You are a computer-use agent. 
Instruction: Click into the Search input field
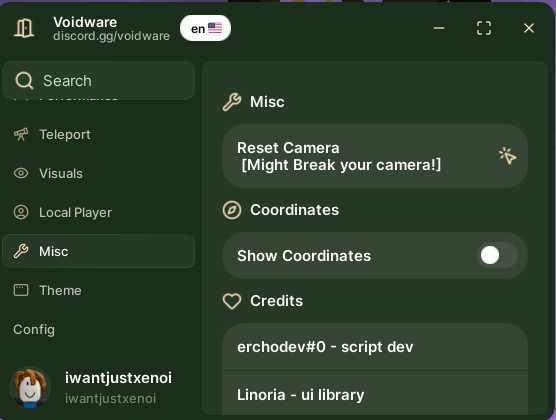[98, 81]
